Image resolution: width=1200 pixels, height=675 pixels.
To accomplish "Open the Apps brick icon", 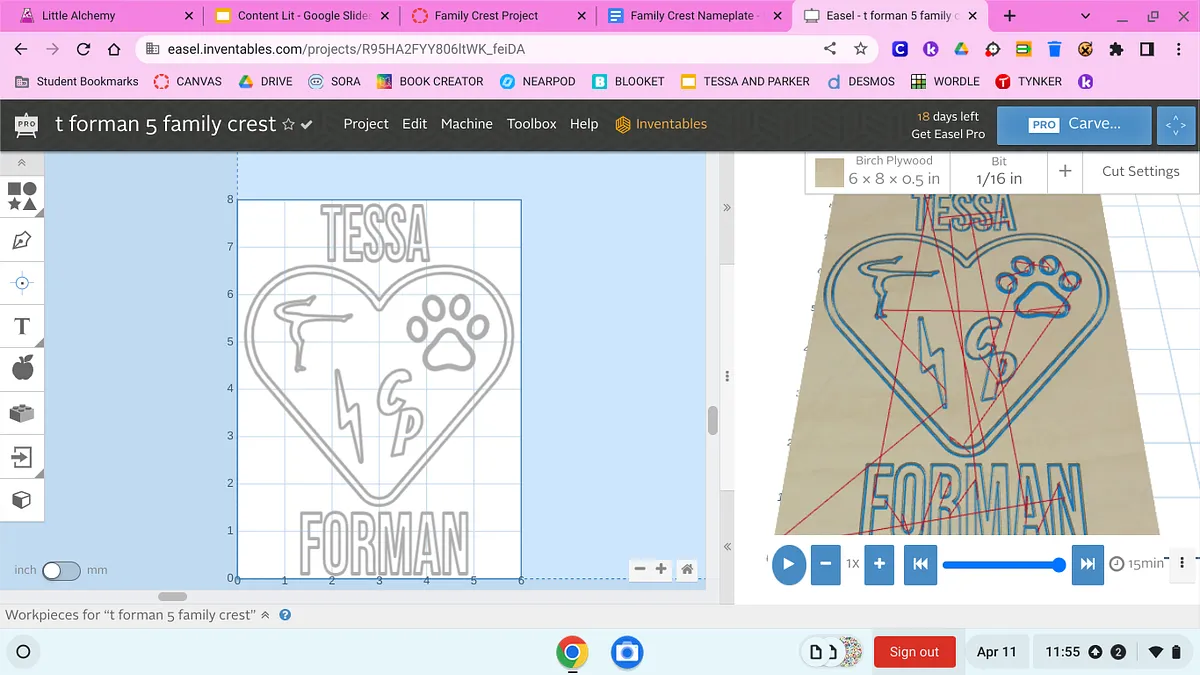I will click(22, 413).
